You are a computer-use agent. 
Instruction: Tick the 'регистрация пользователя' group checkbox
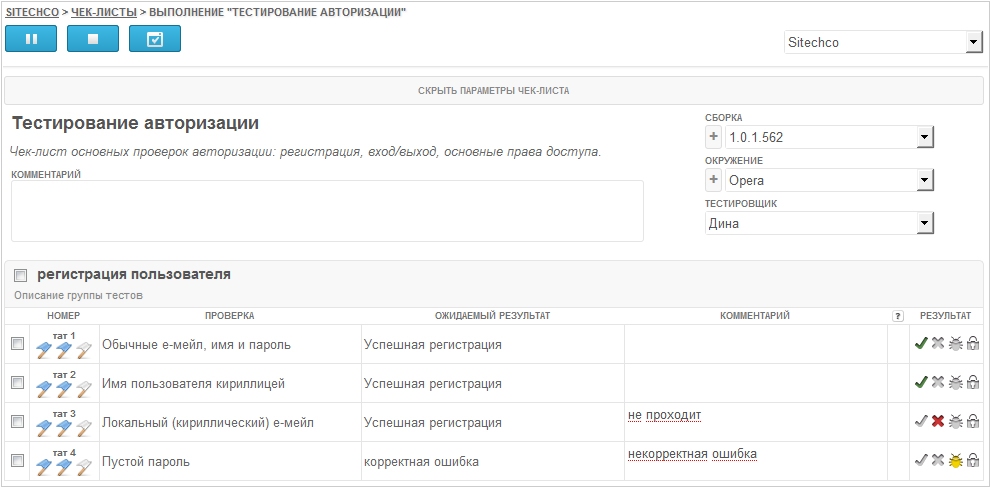coord(21,275)
